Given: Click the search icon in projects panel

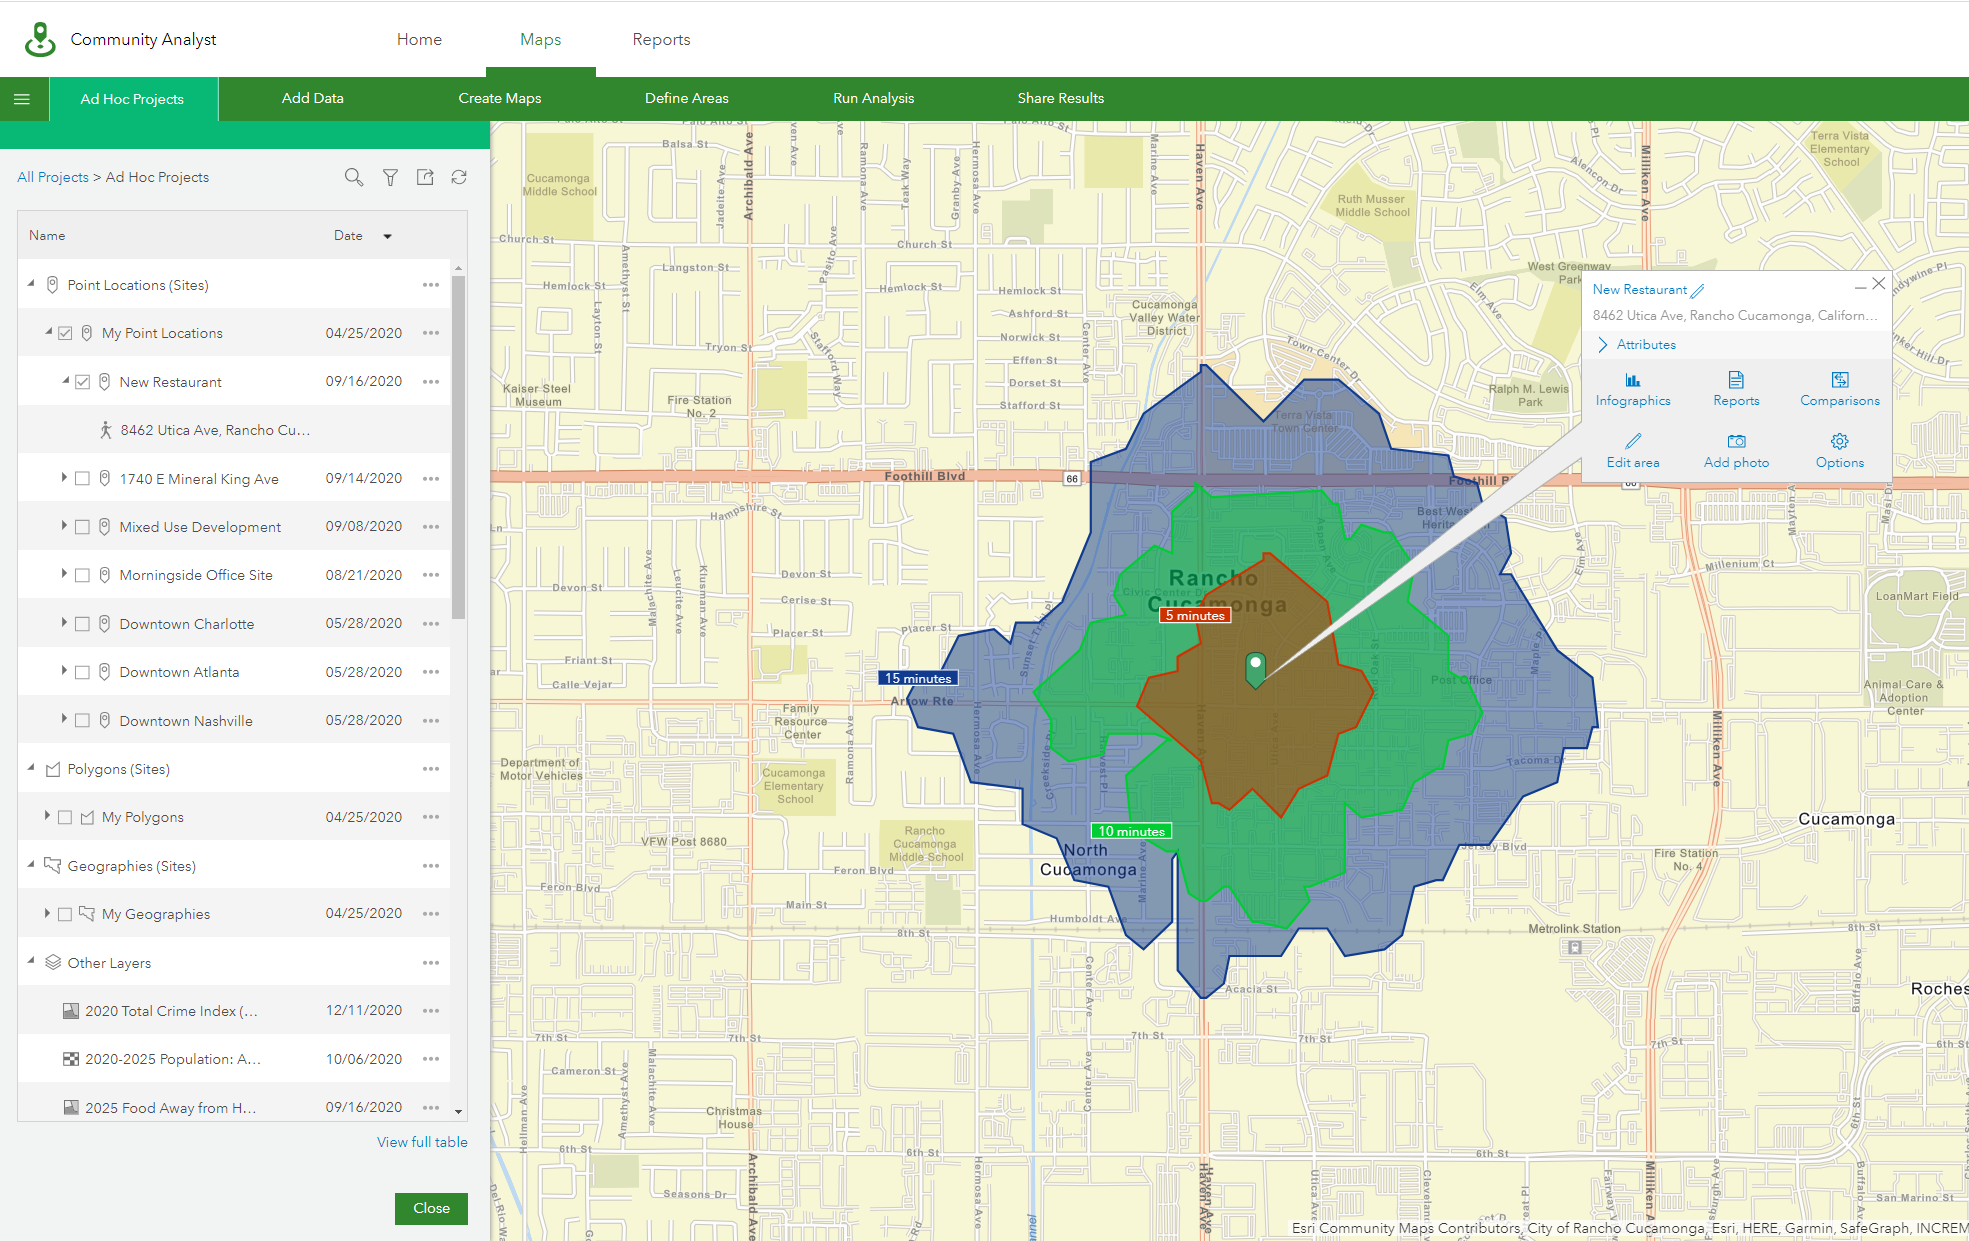Looking at the screenshot, I should (x=353, y=177).
